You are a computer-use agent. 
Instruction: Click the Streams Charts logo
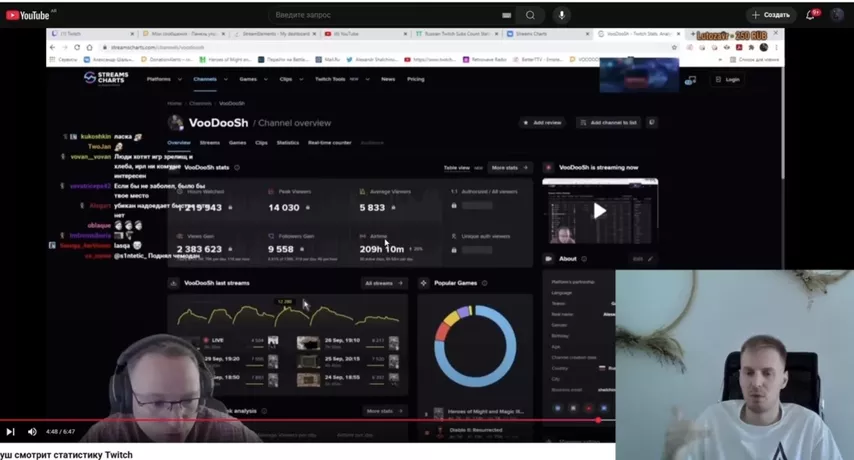(106, 79)
